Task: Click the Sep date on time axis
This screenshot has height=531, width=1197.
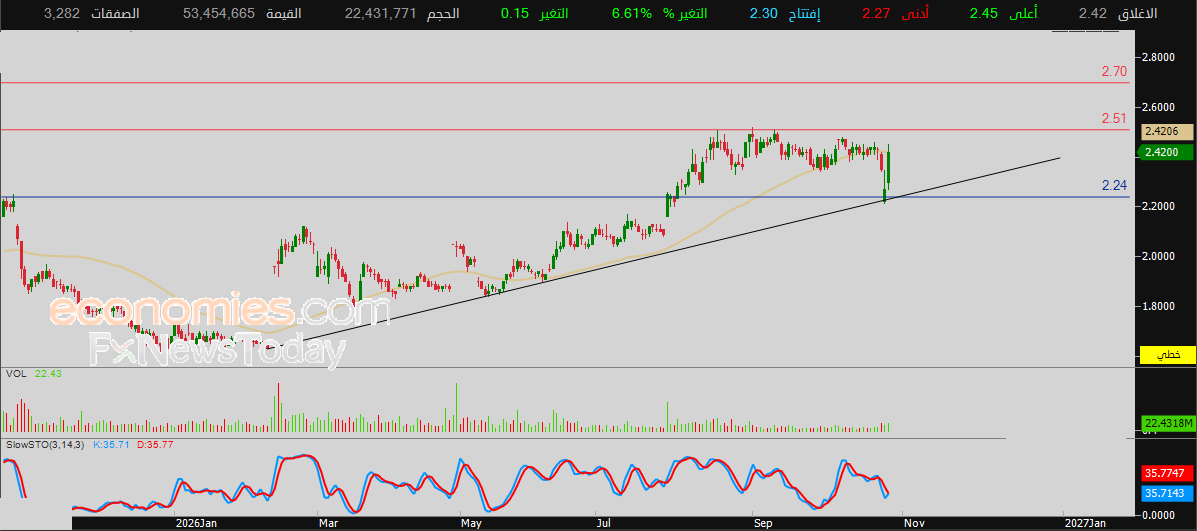Action: [x=763, y=523]
